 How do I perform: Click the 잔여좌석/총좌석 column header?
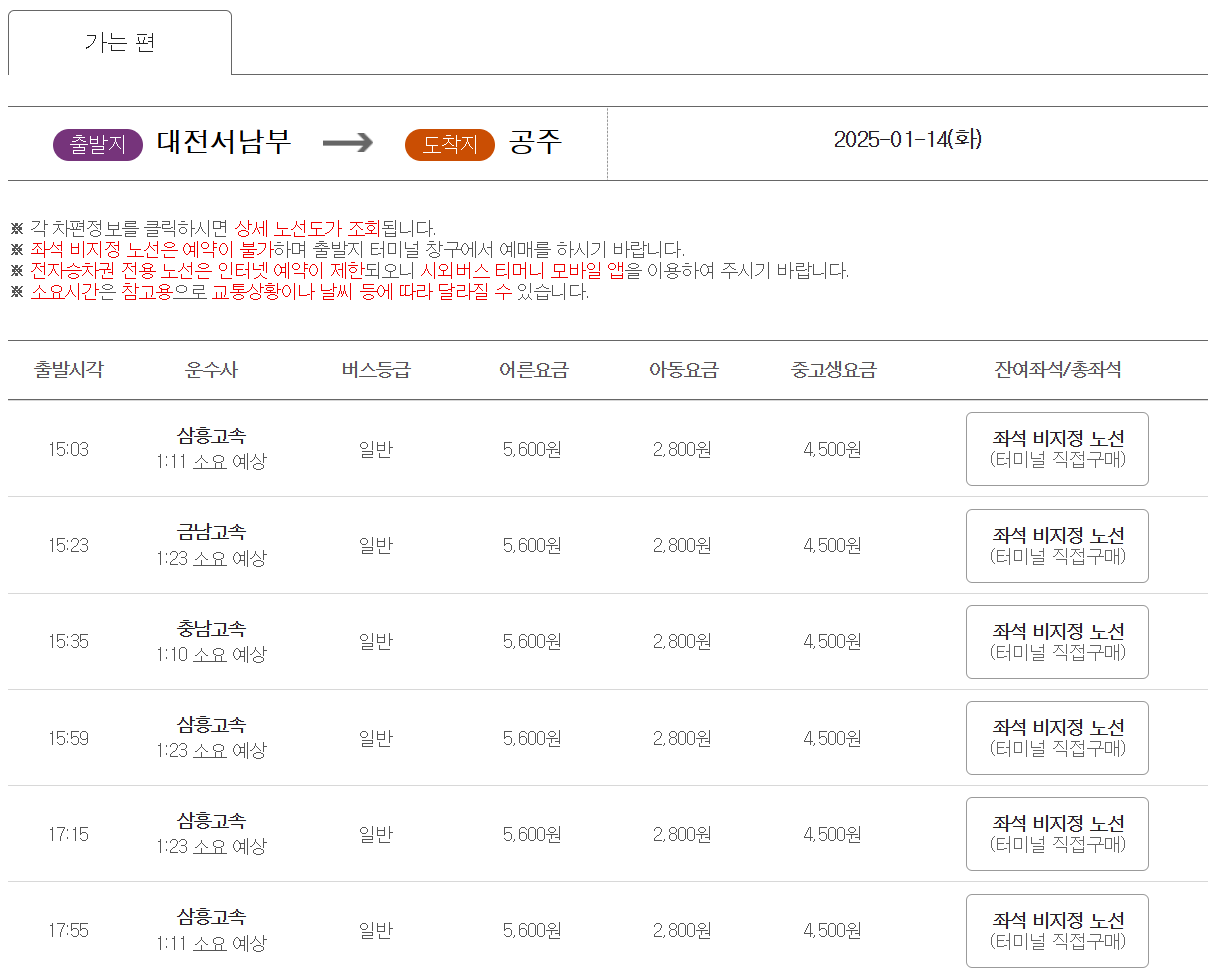1058,370
